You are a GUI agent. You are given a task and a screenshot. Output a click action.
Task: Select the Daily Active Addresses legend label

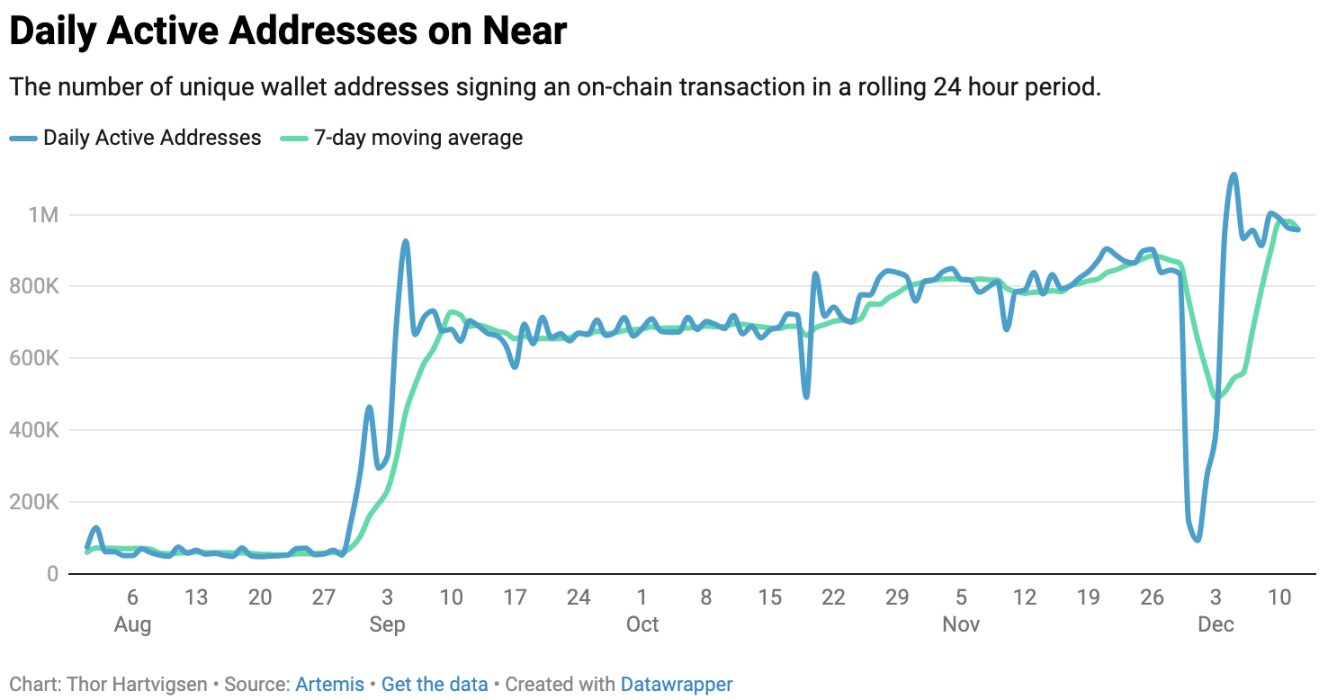click(152, 138)
